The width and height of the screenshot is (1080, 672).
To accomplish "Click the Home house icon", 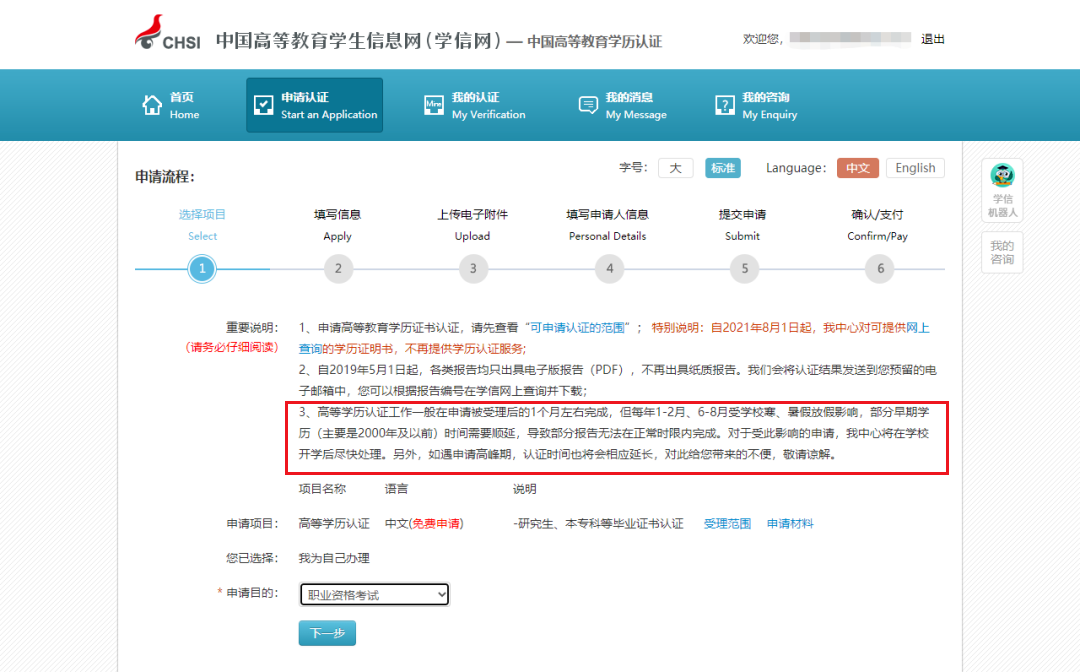I will tap(152, 105).
